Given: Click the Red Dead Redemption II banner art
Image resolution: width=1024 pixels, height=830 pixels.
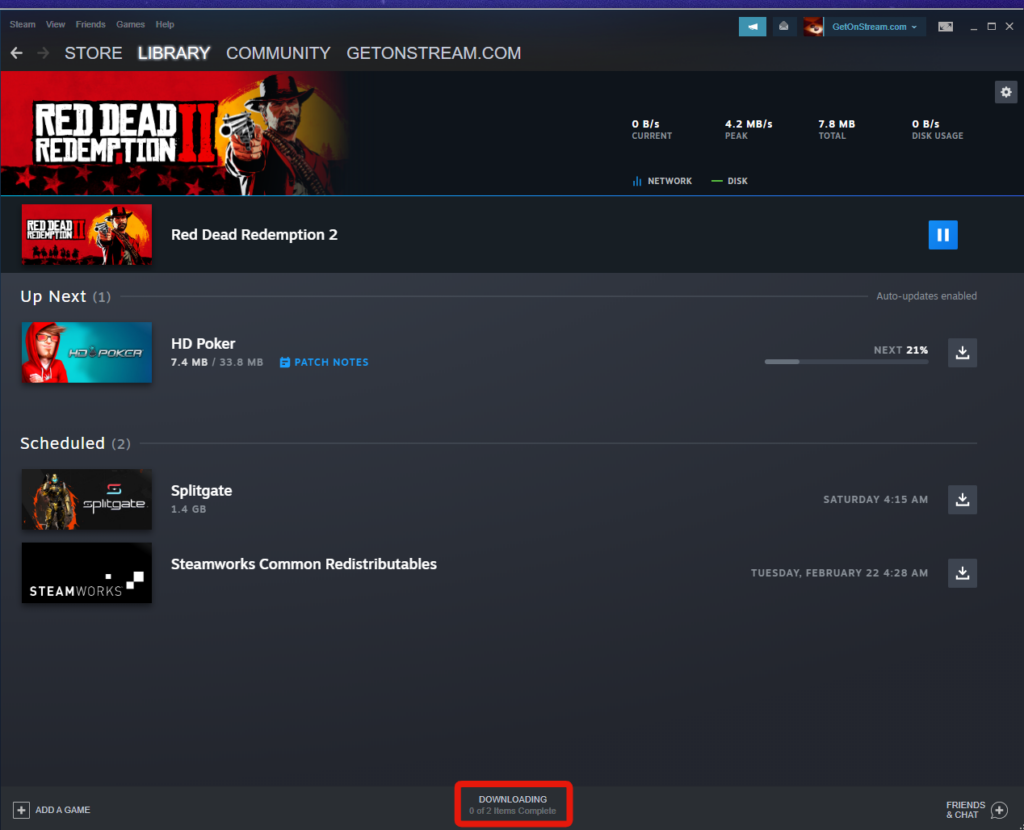Looking at the screenshot, I should click(x=175, y=133).
